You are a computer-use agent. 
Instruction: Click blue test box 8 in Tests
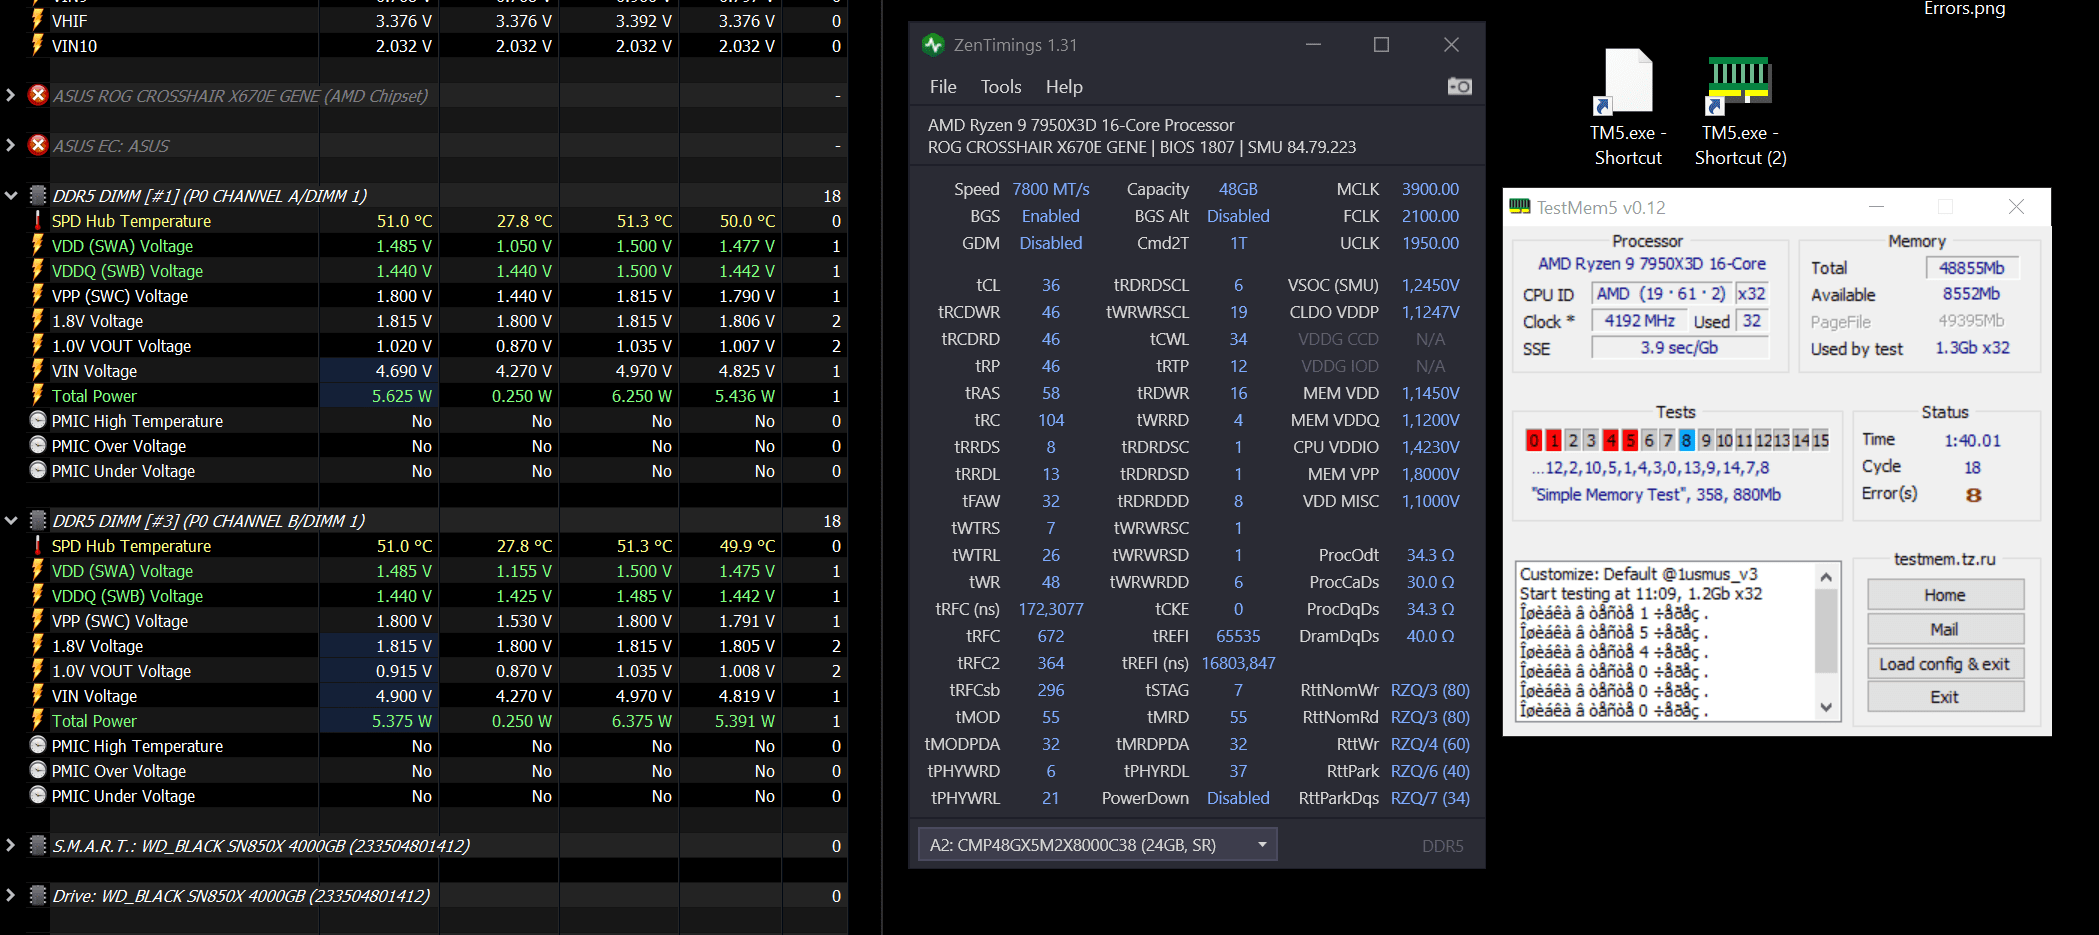1687,440
